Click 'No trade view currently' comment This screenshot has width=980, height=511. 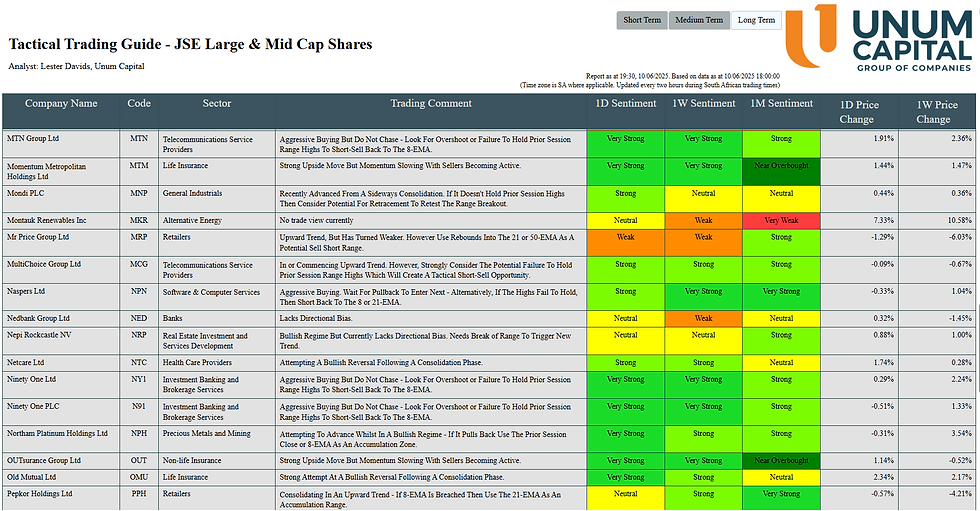[x=316, y=221]
